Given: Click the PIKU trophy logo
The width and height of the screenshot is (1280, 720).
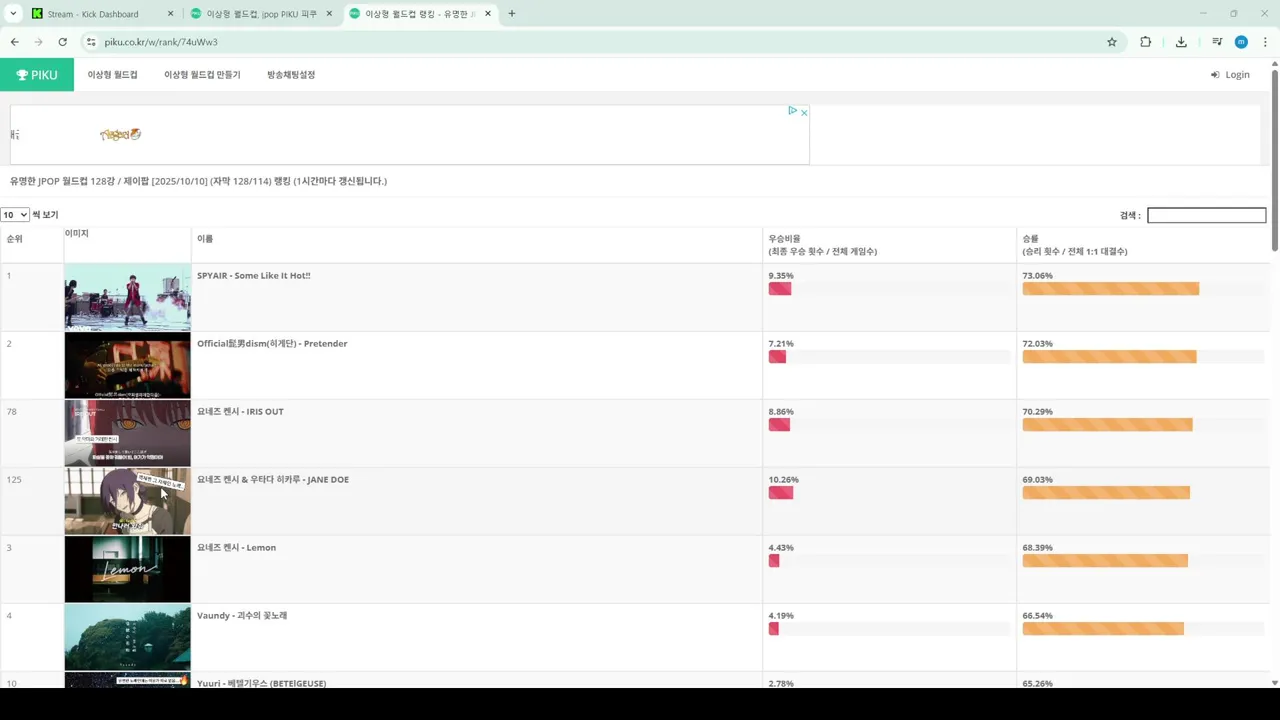Looking at the screenshot, I should tap(37, 74).
